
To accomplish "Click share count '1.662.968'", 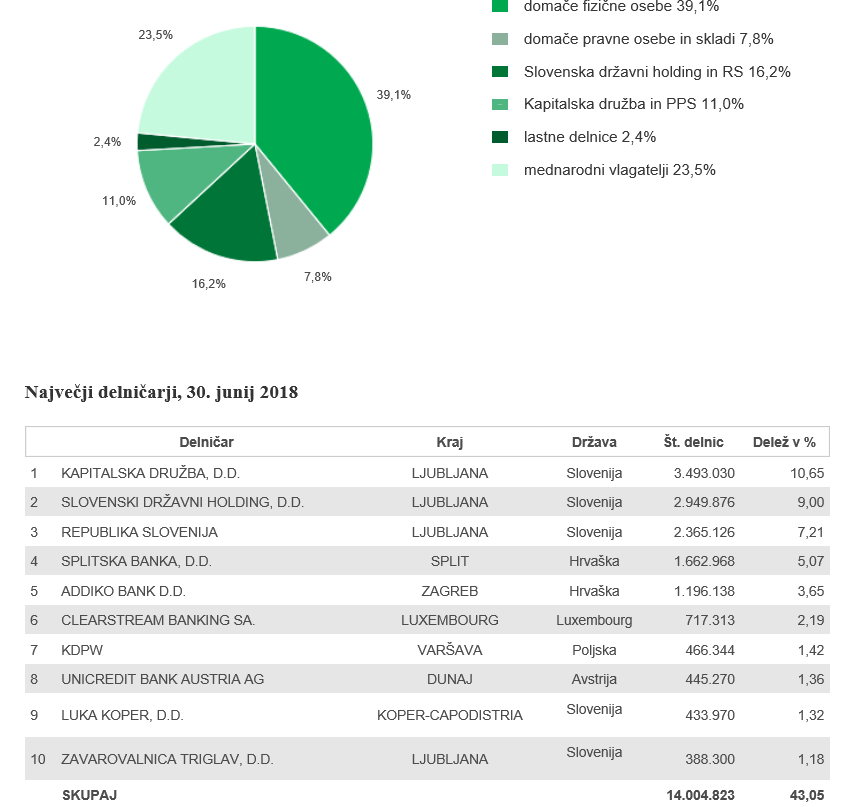I will pyautogui.click(x=704, y=562).
